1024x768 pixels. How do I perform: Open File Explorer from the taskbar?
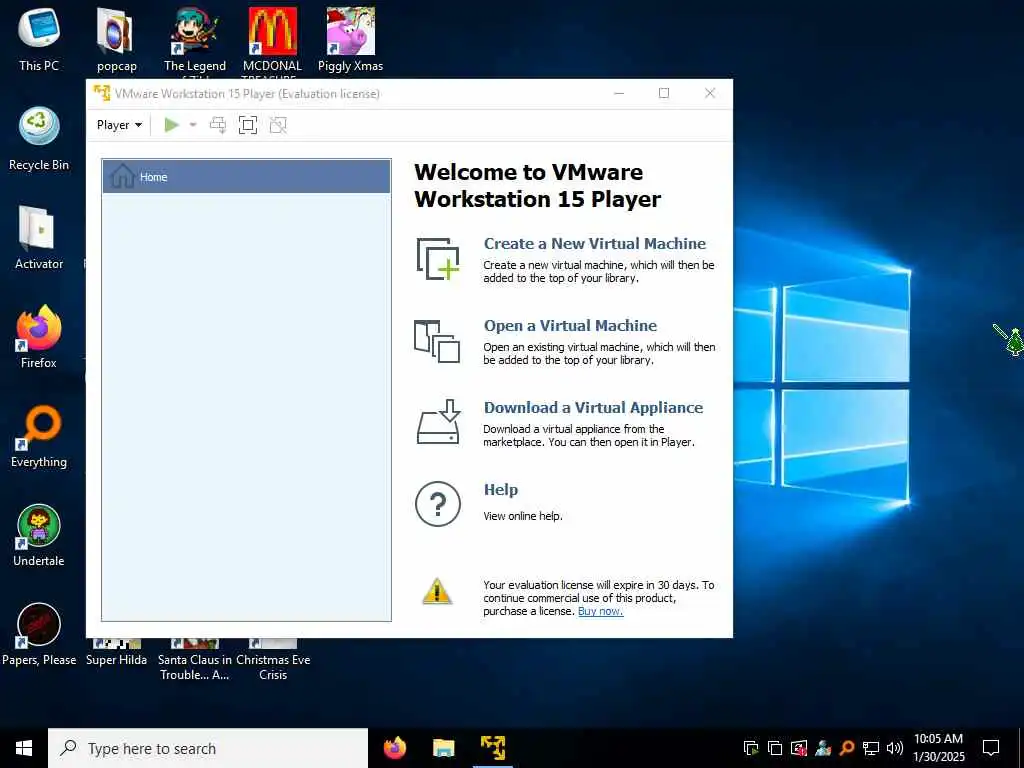(443, 748)
